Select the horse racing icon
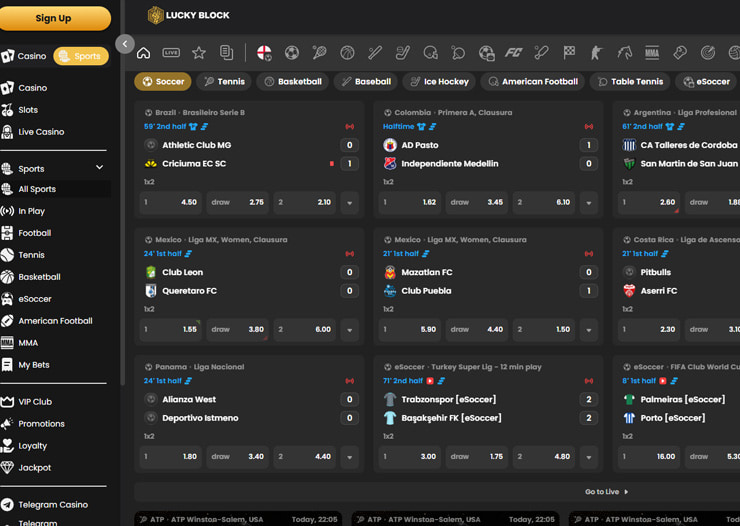 pyautogui.click(x=625, y=53)
